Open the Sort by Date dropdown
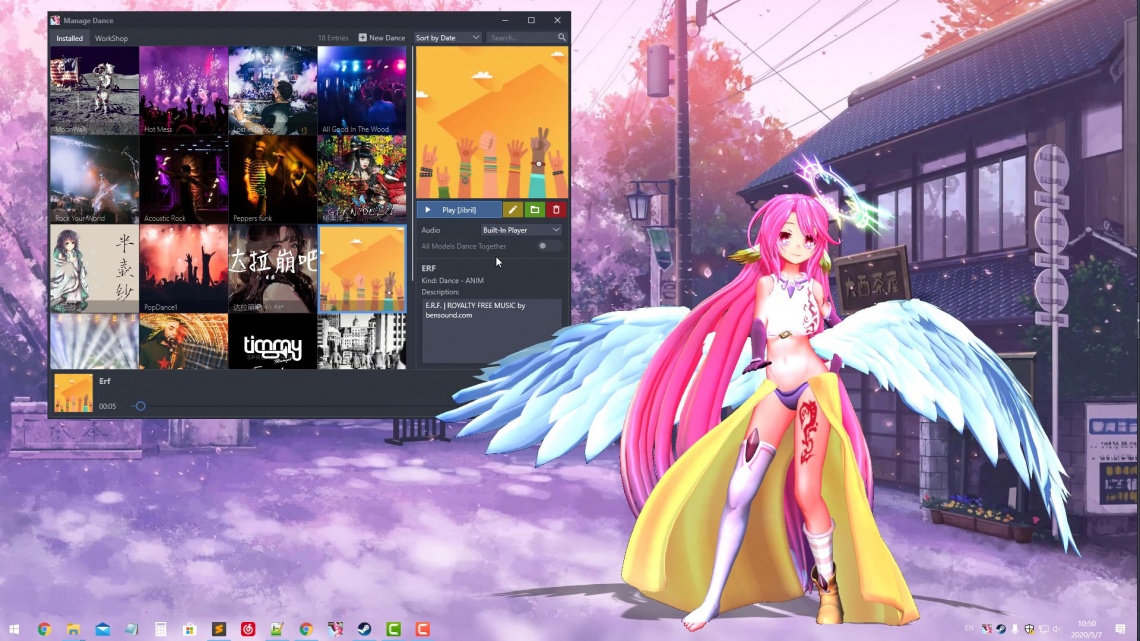Viewport: 1140px width, 641px height. click(447, 38)
